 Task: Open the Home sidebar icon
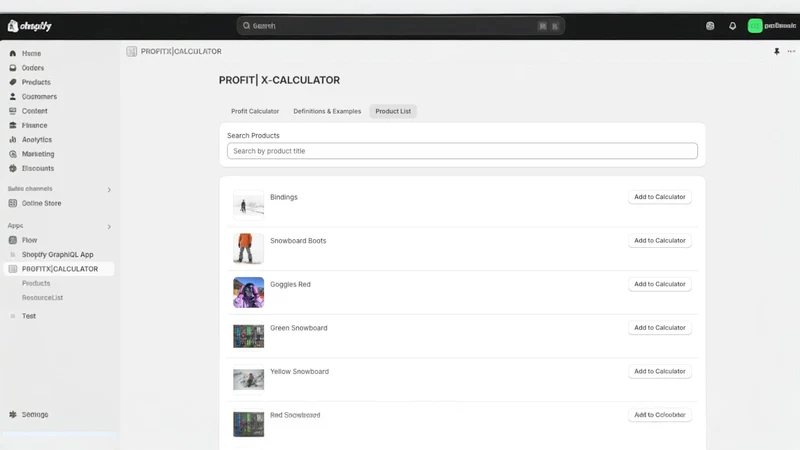pos(13,53)
